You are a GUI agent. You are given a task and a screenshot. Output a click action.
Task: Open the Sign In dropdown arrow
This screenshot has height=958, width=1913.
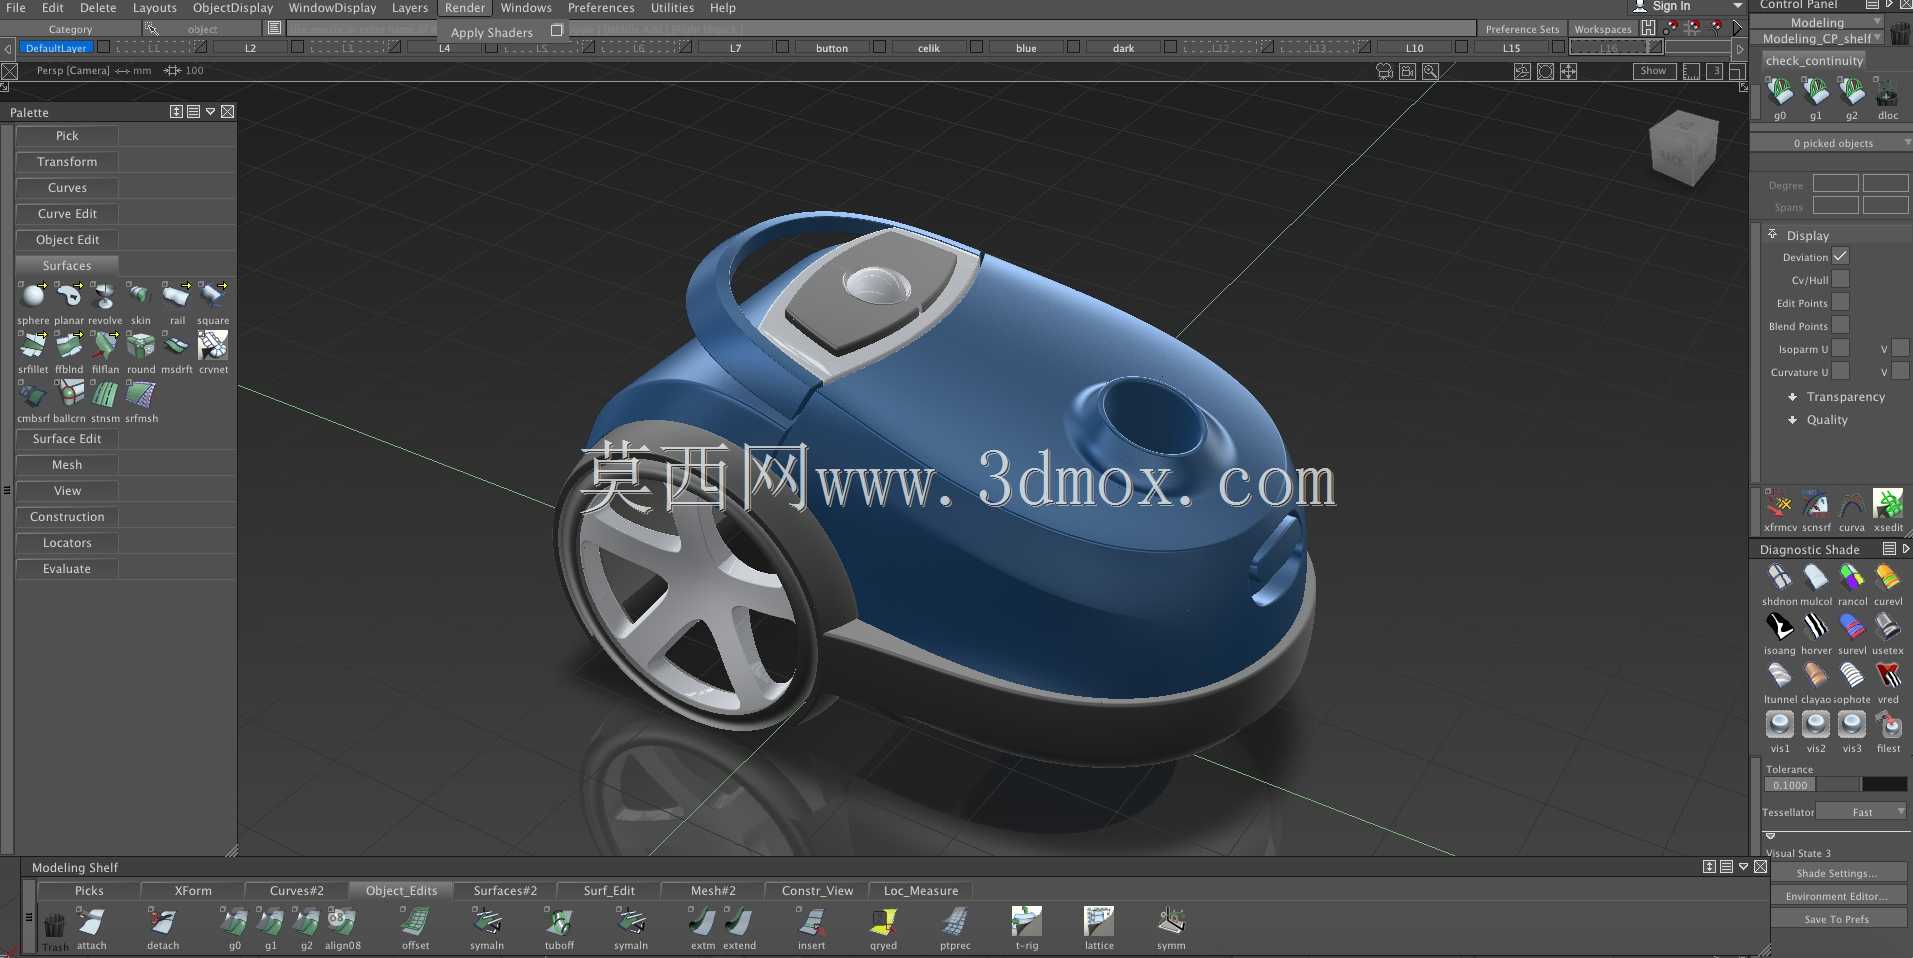click(x=1738, y=6)
